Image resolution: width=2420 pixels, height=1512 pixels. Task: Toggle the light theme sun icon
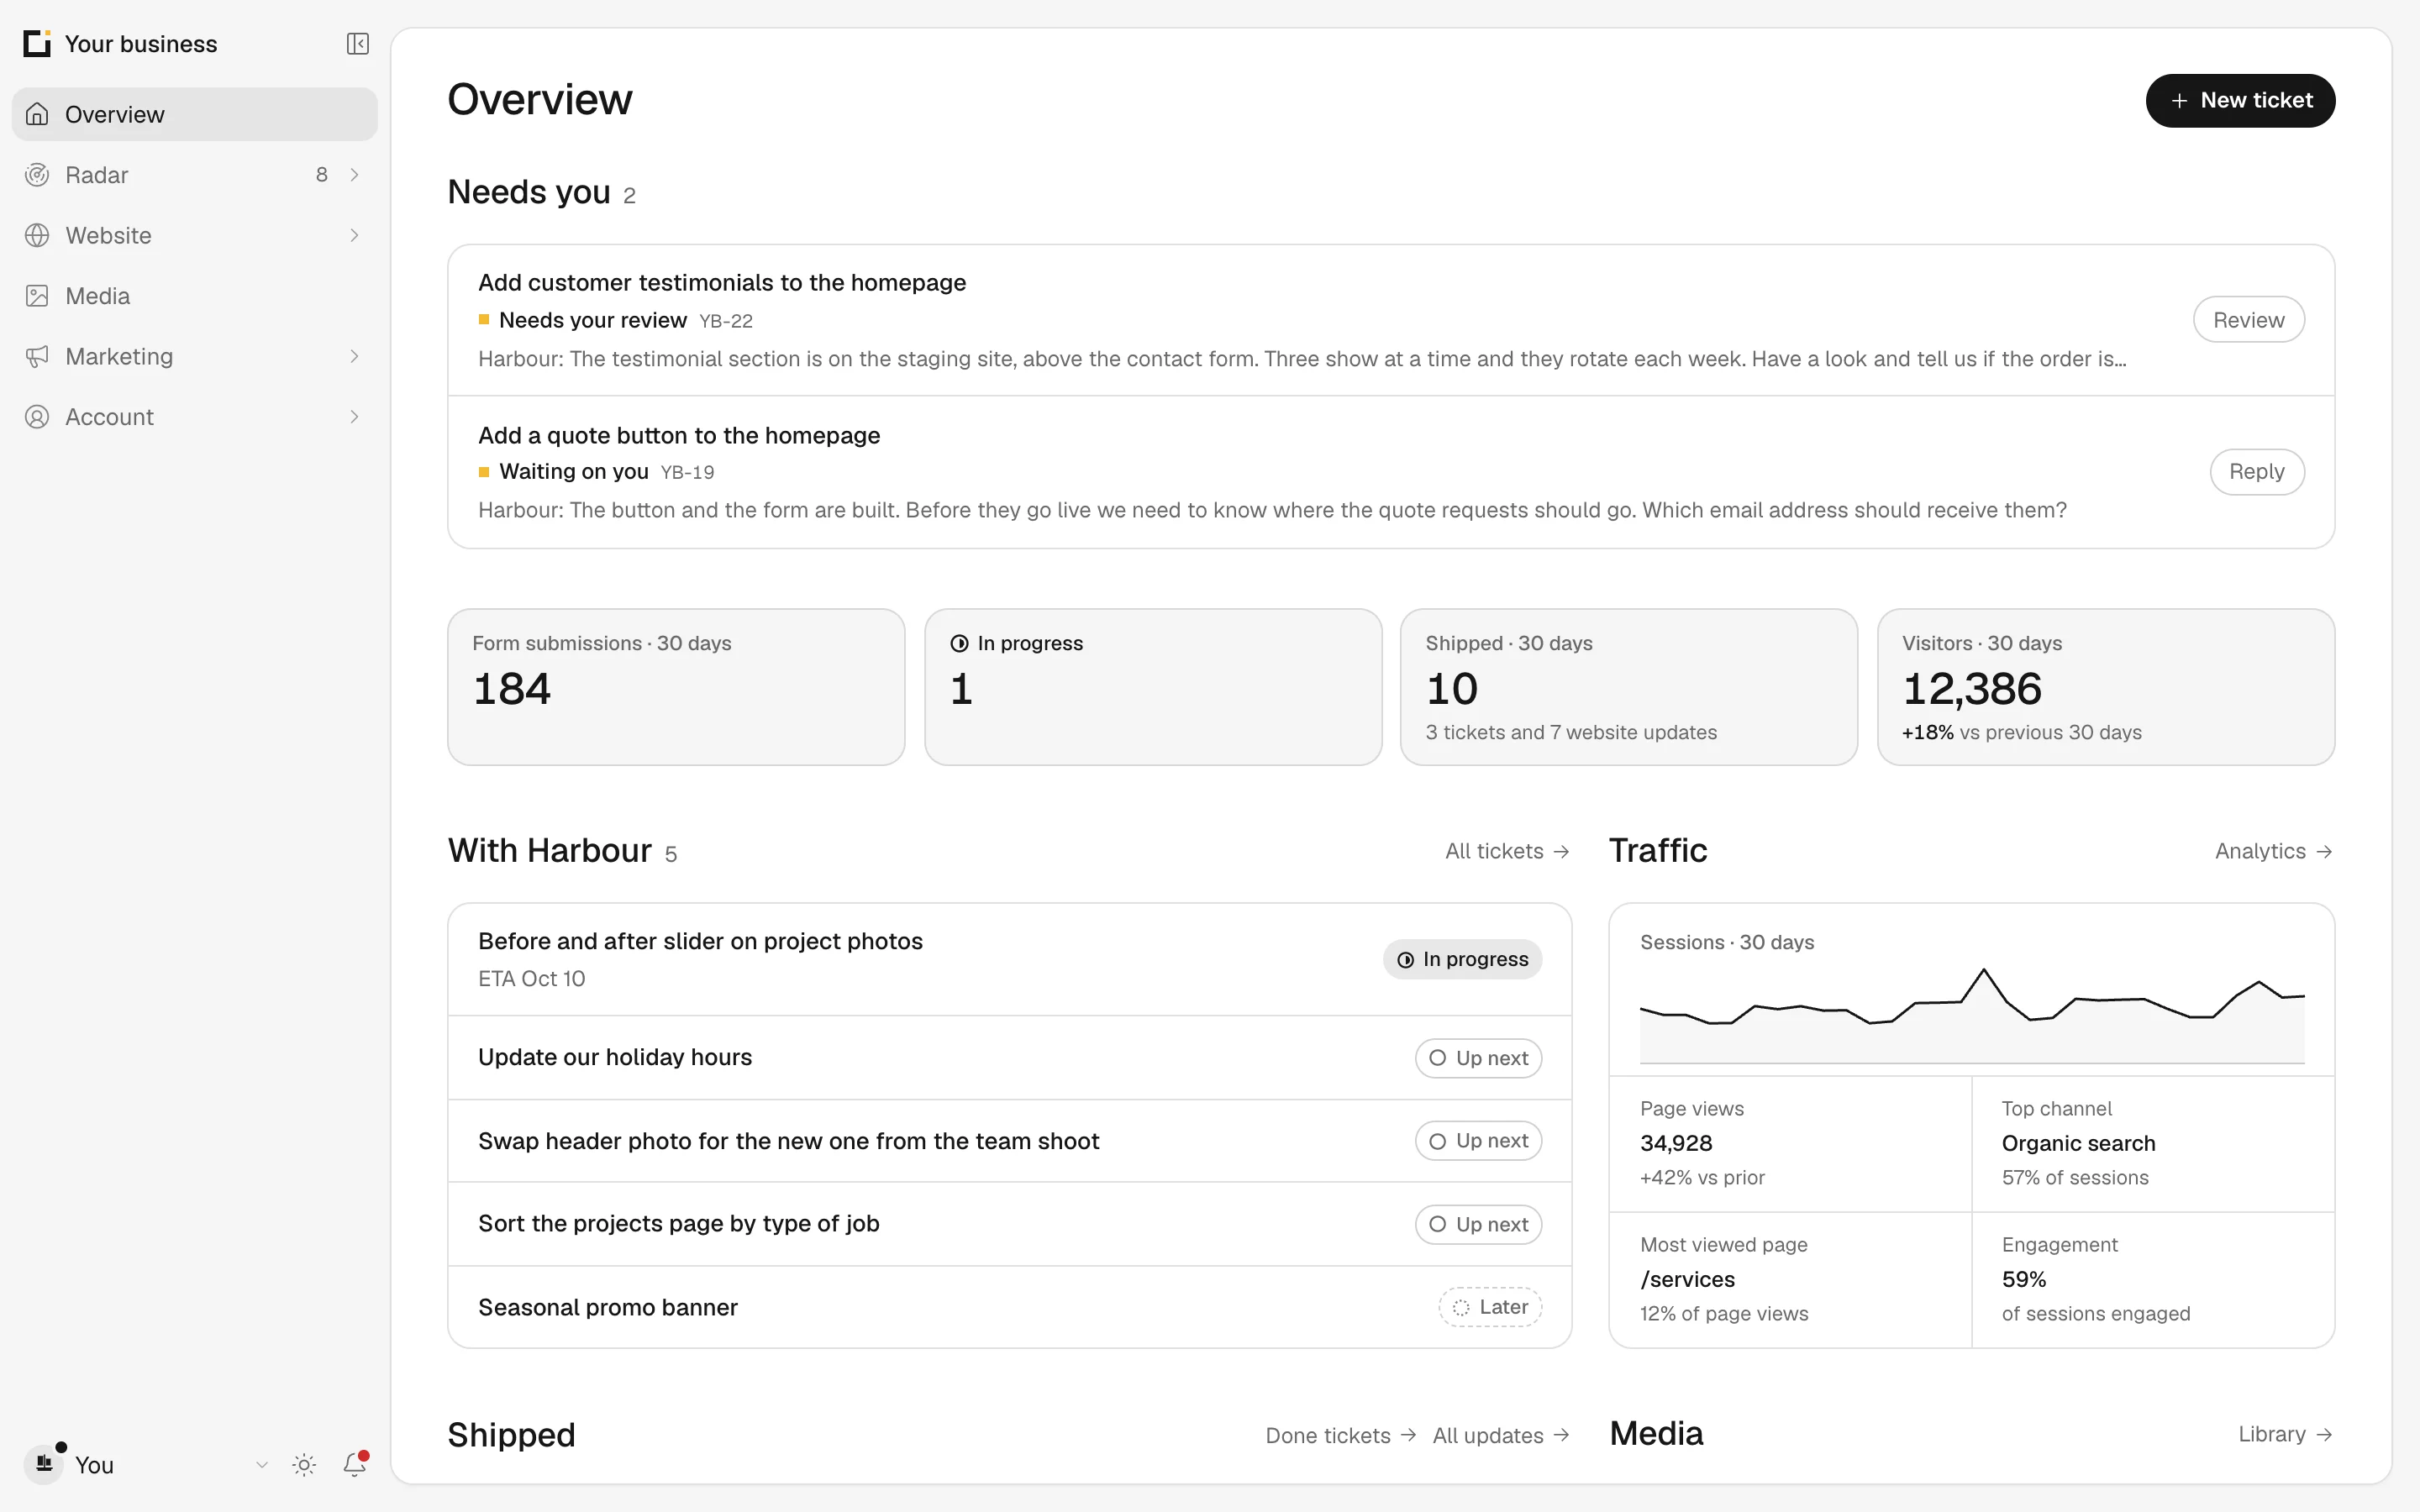click(304, 1465)
